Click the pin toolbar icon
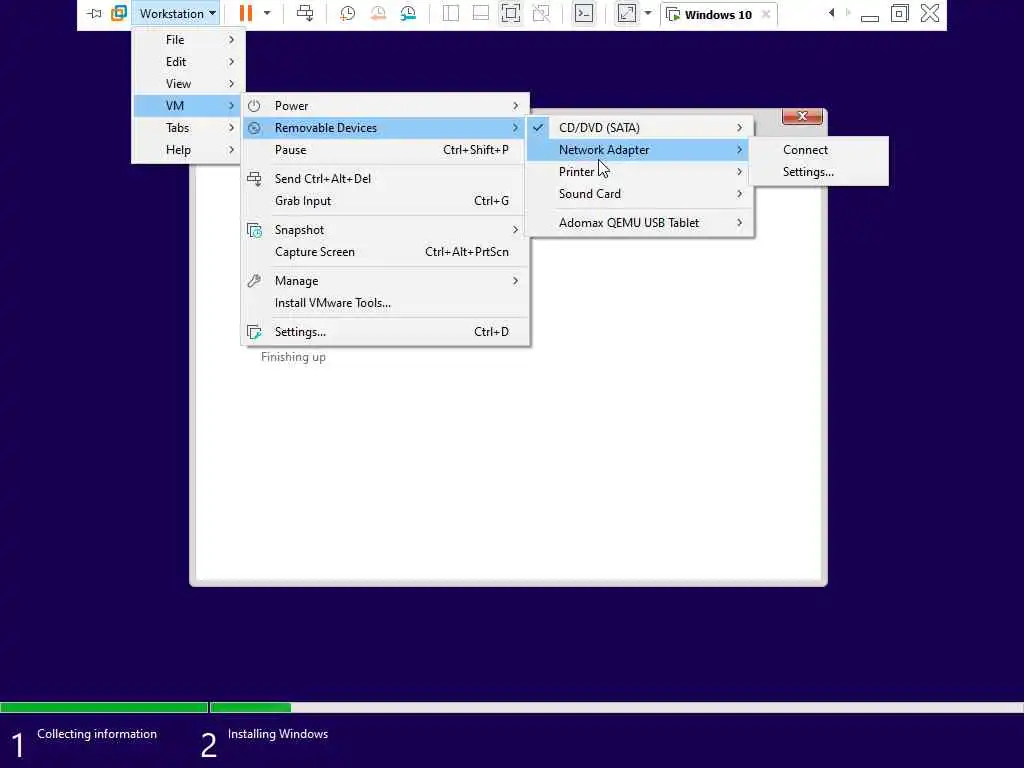The image size is (1024, 768). click(95, 14)
